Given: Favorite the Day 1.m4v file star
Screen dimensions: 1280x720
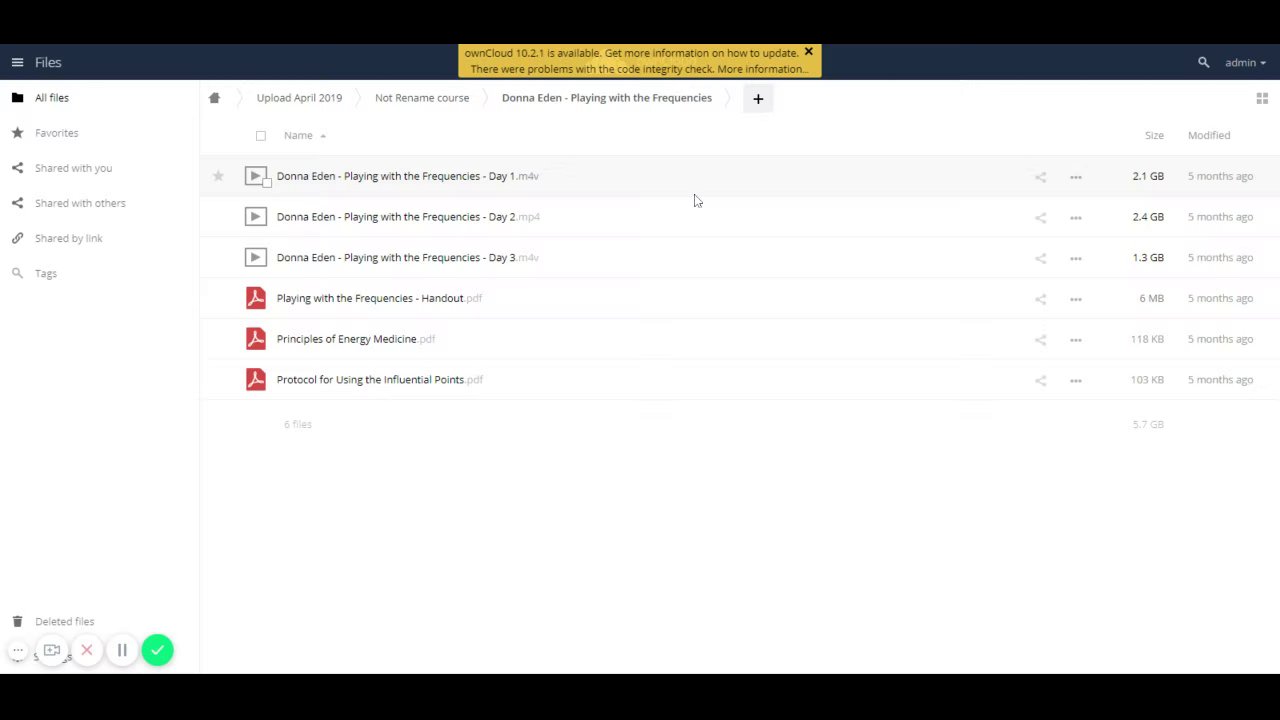Looking at the screenshot, I should (x=218, y=176).
